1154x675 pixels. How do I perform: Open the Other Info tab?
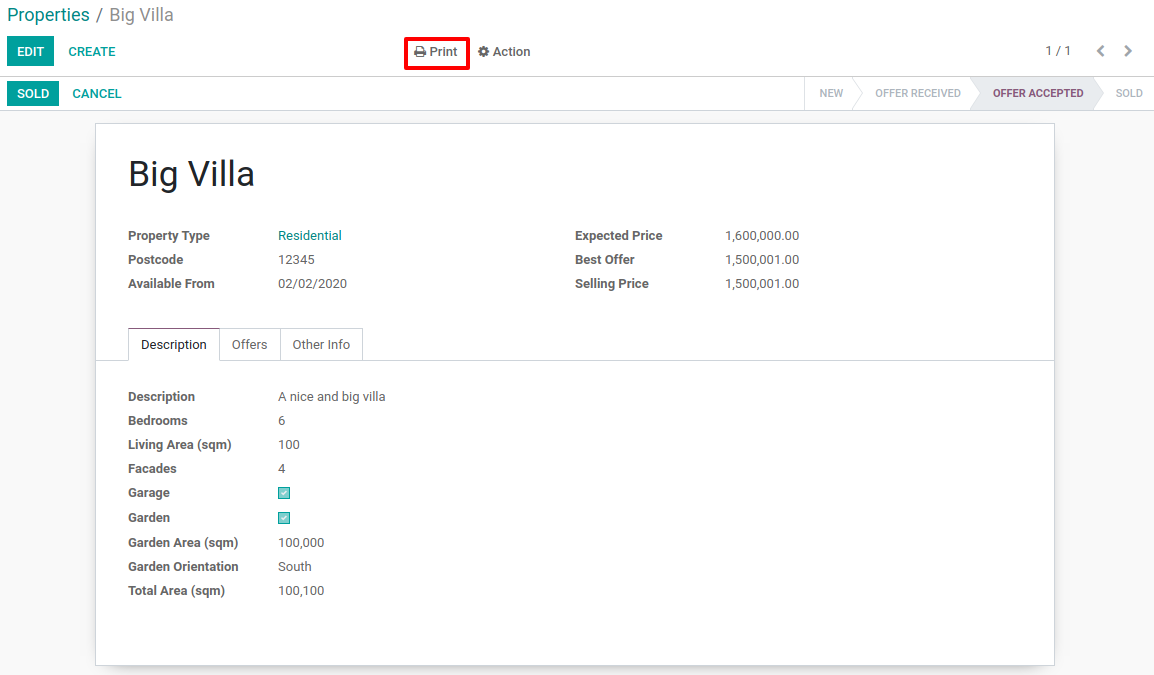coord(321,345)
